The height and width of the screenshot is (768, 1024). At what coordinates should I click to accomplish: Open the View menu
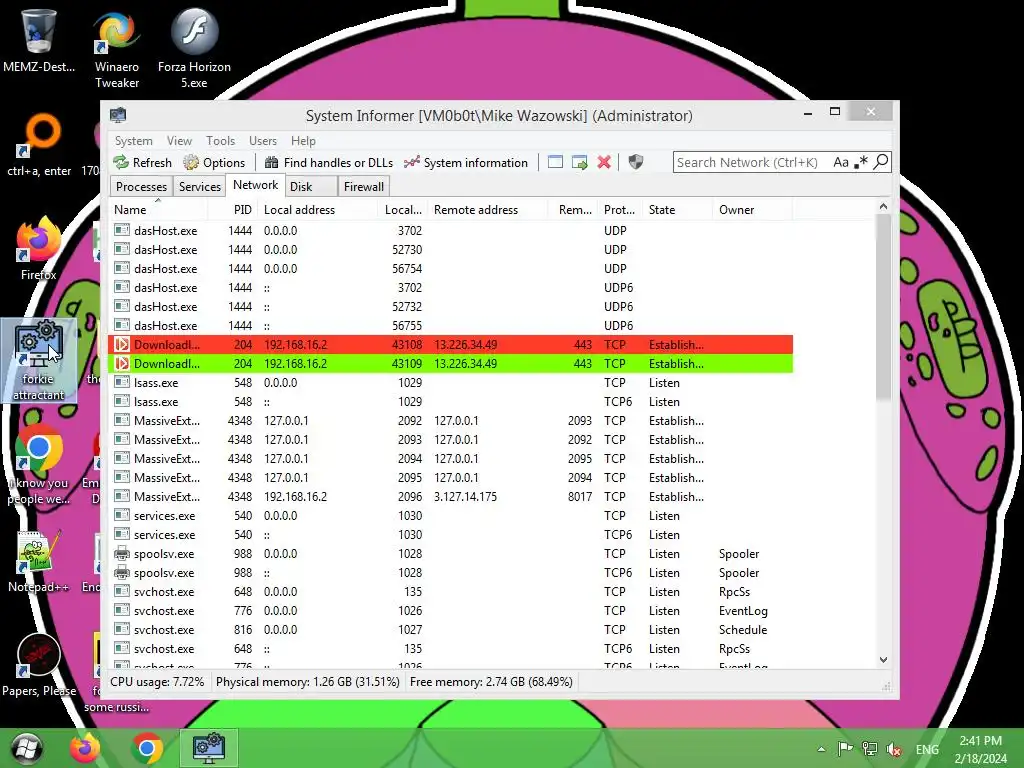click(x=179, y=140)
